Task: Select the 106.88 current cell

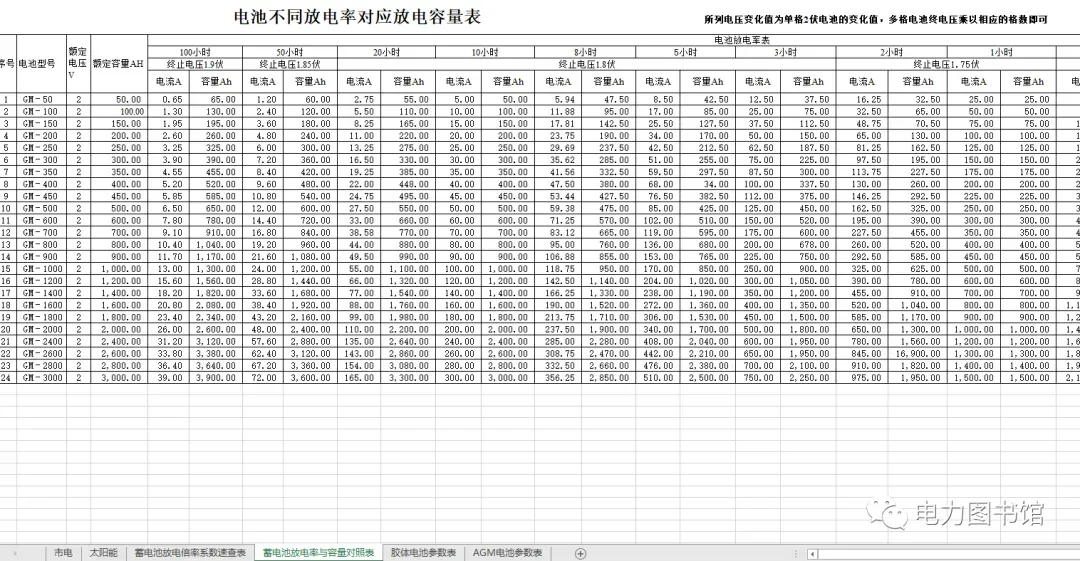Action: (x=558, y=256)
